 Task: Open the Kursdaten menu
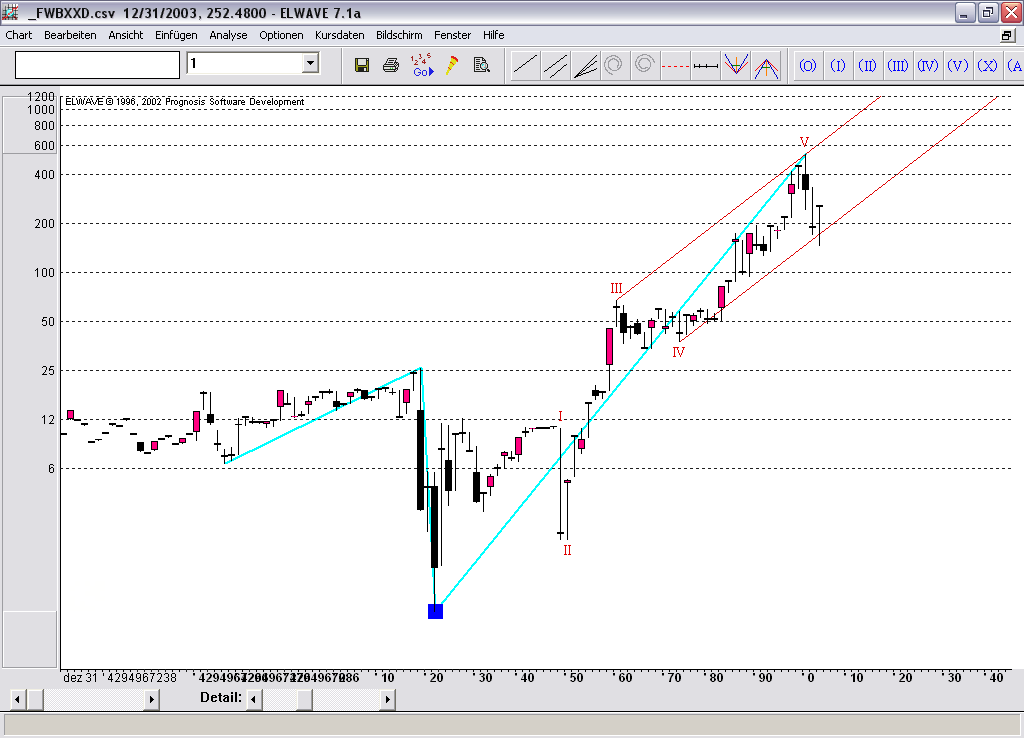coord(339,34)
